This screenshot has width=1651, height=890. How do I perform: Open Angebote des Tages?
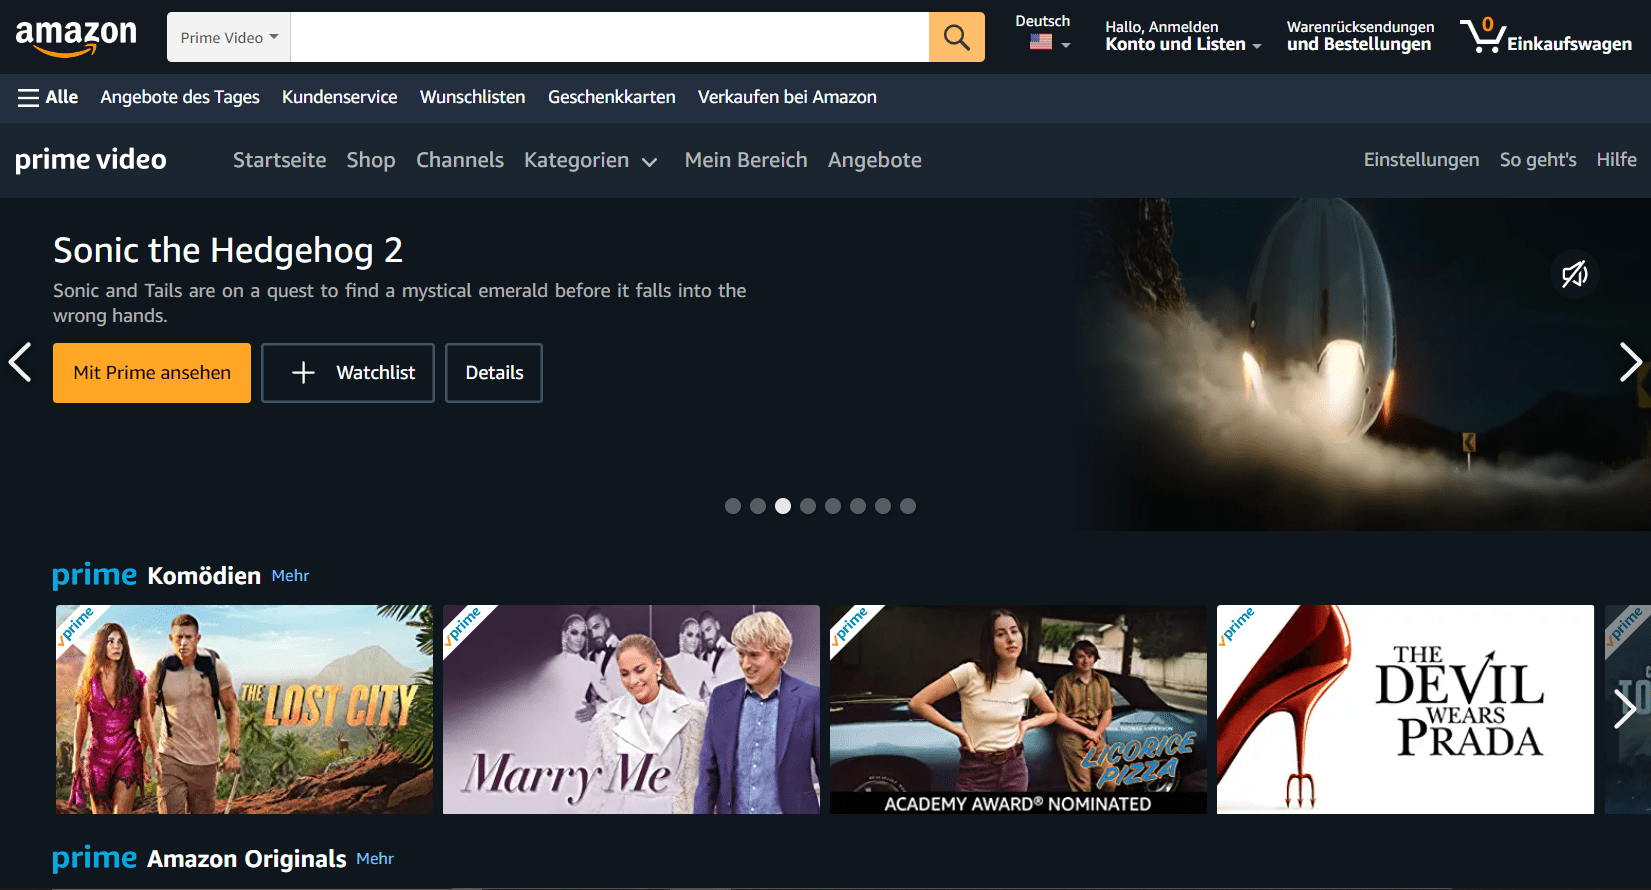coord(180,97)
